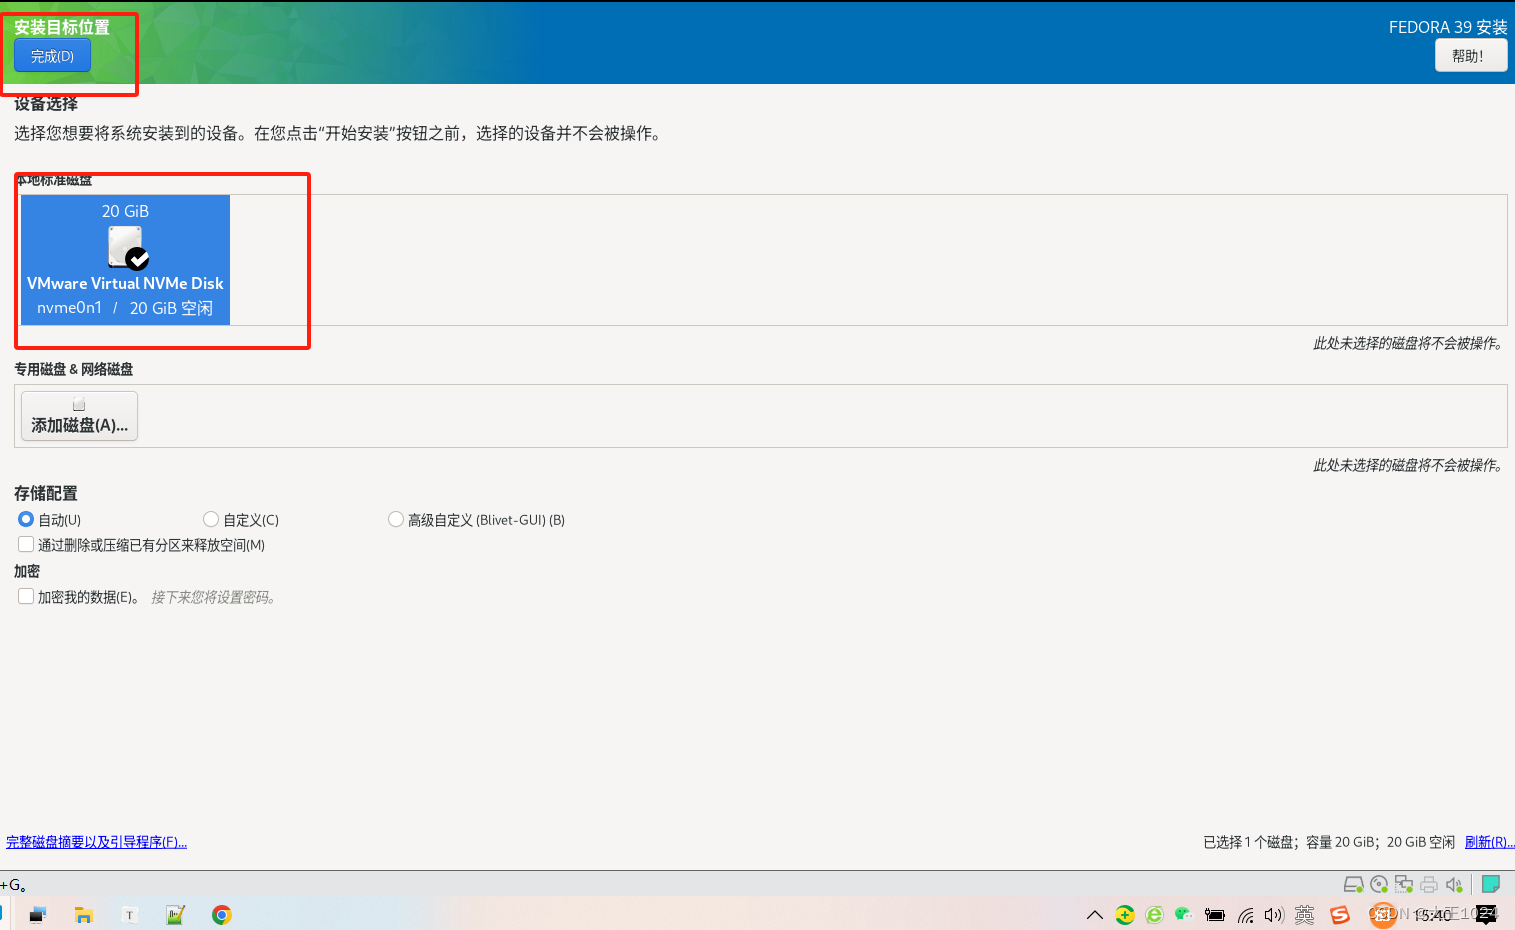Click the battery tray icon
The height and width of the screenshot is (930, 1515).
pyautogui.click(x=1215, y=914)
